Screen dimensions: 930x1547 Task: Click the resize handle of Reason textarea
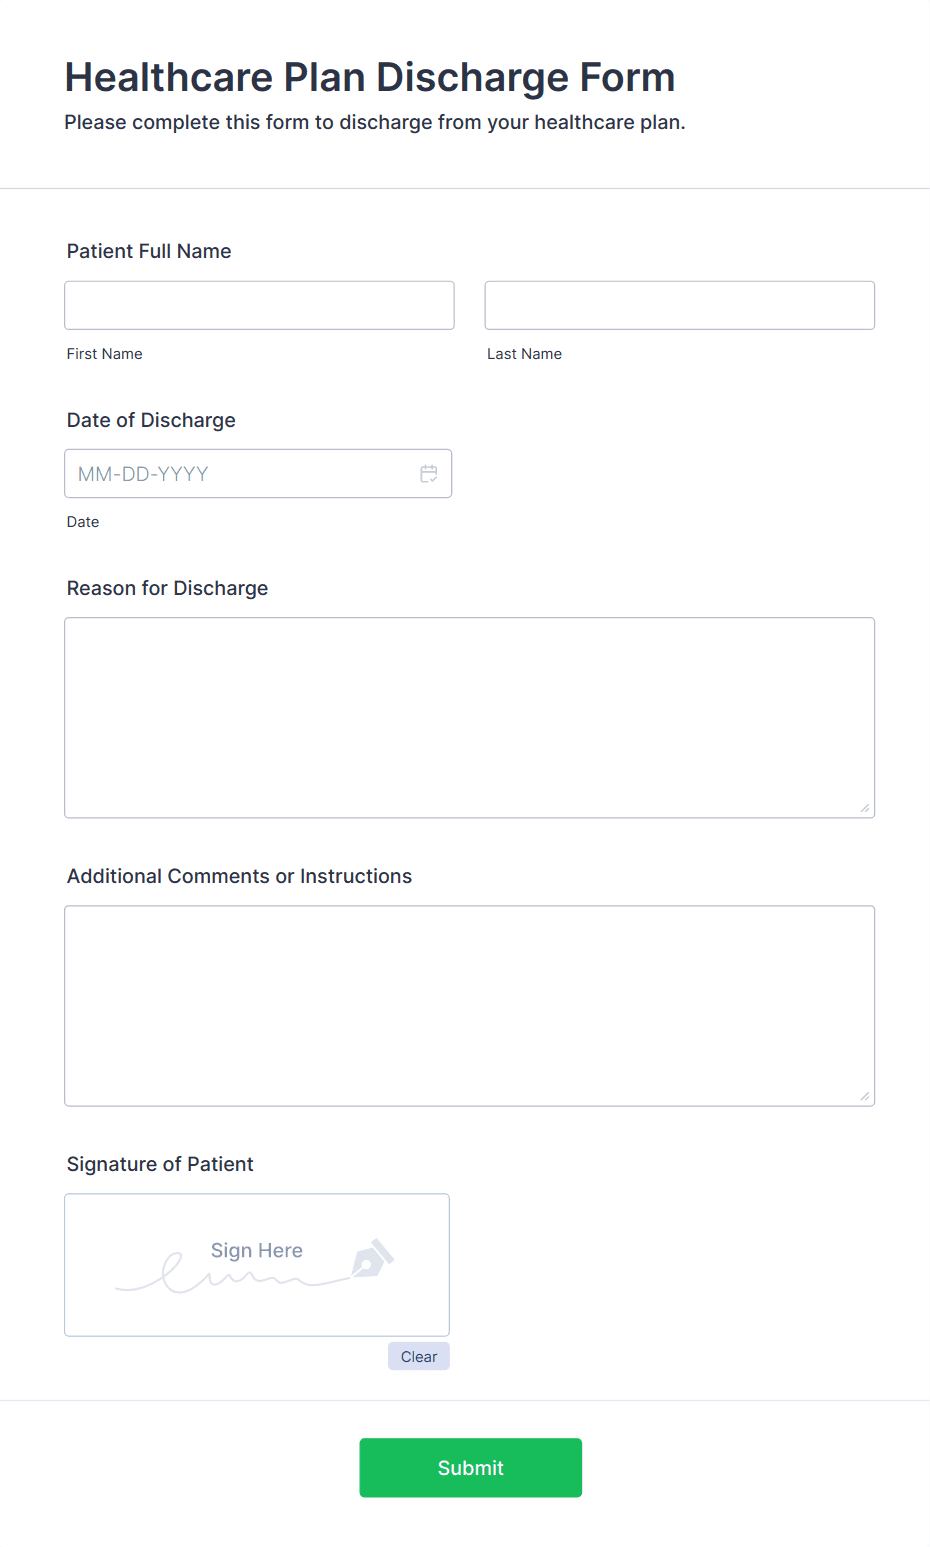[x=865, y=808]
